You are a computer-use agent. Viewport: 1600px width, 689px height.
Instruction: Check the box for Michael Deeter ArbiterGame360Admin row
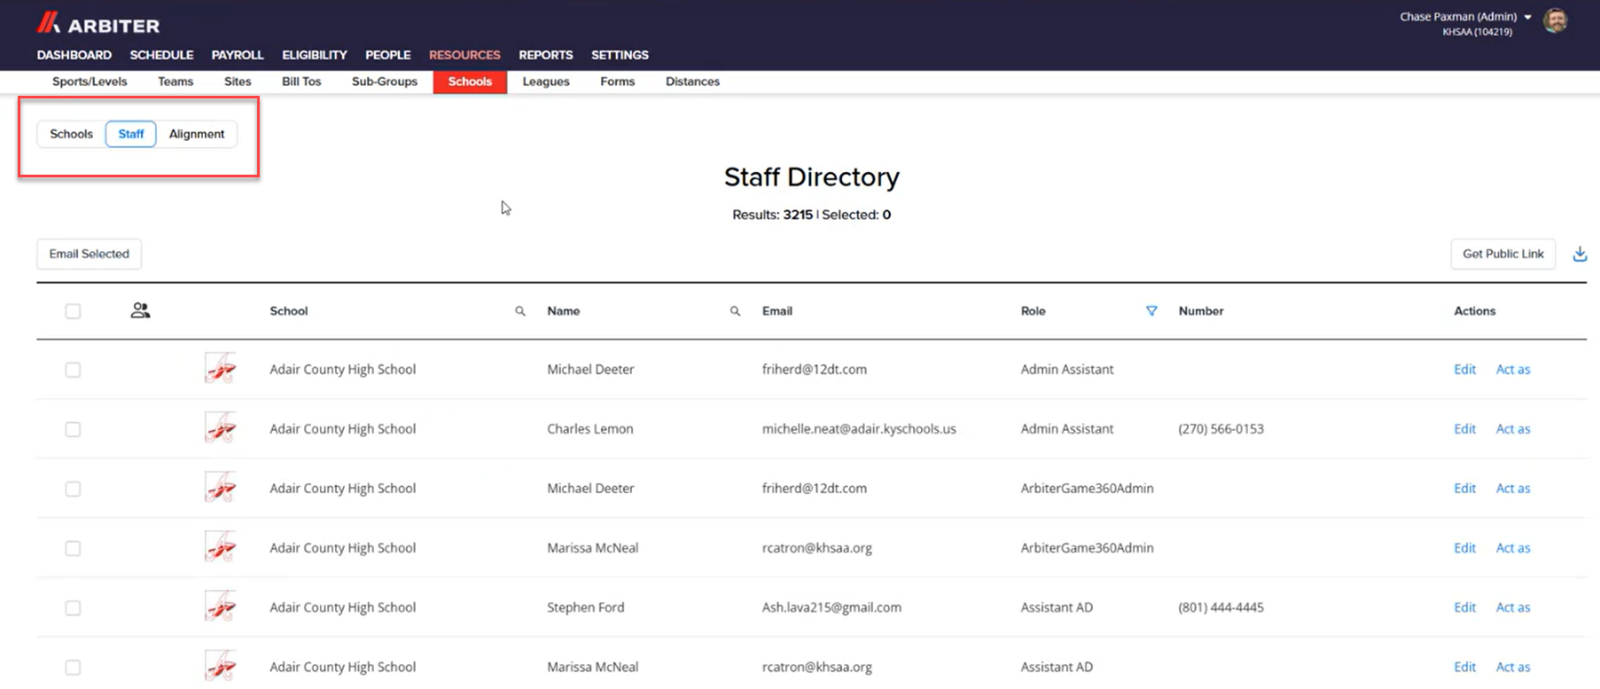tap(73, 489)
